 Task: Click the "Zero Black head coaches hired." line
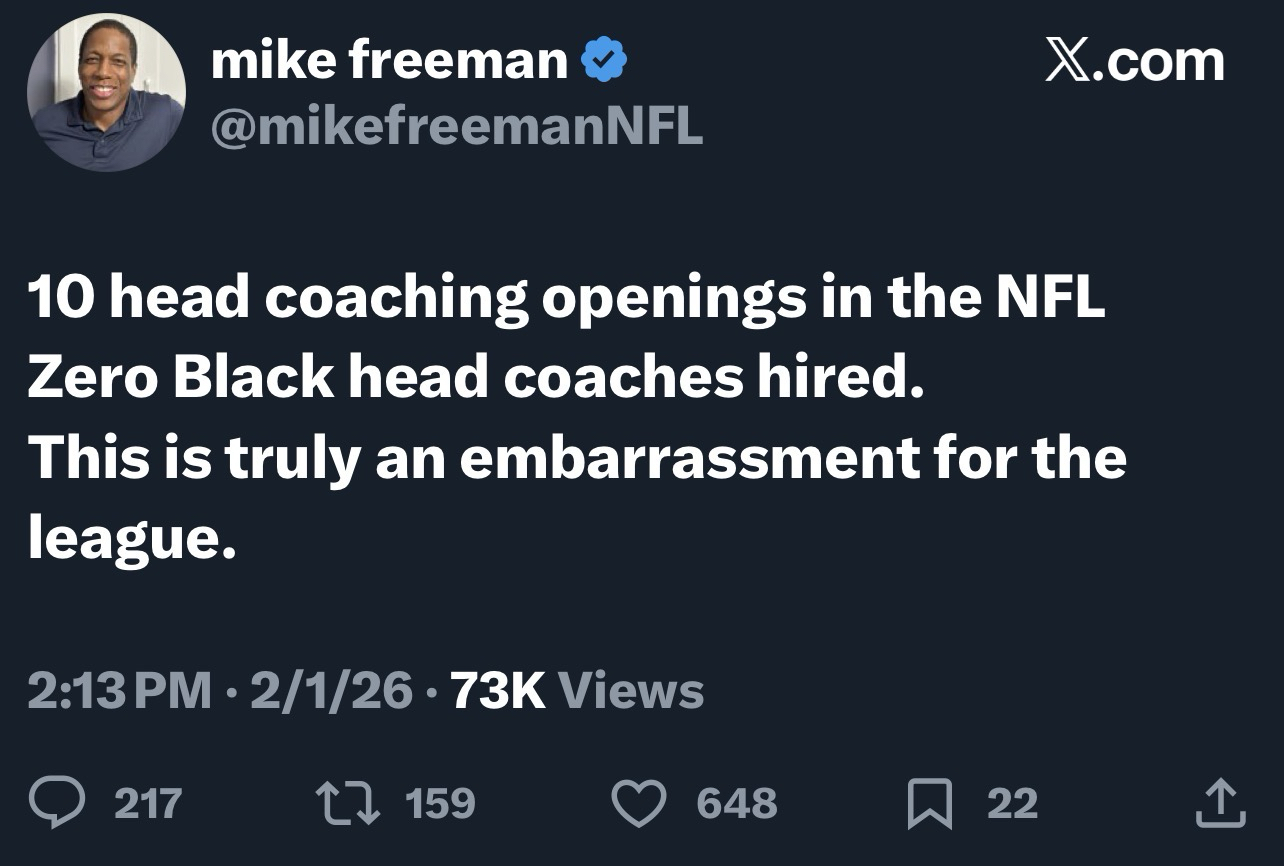pos(470,377)
